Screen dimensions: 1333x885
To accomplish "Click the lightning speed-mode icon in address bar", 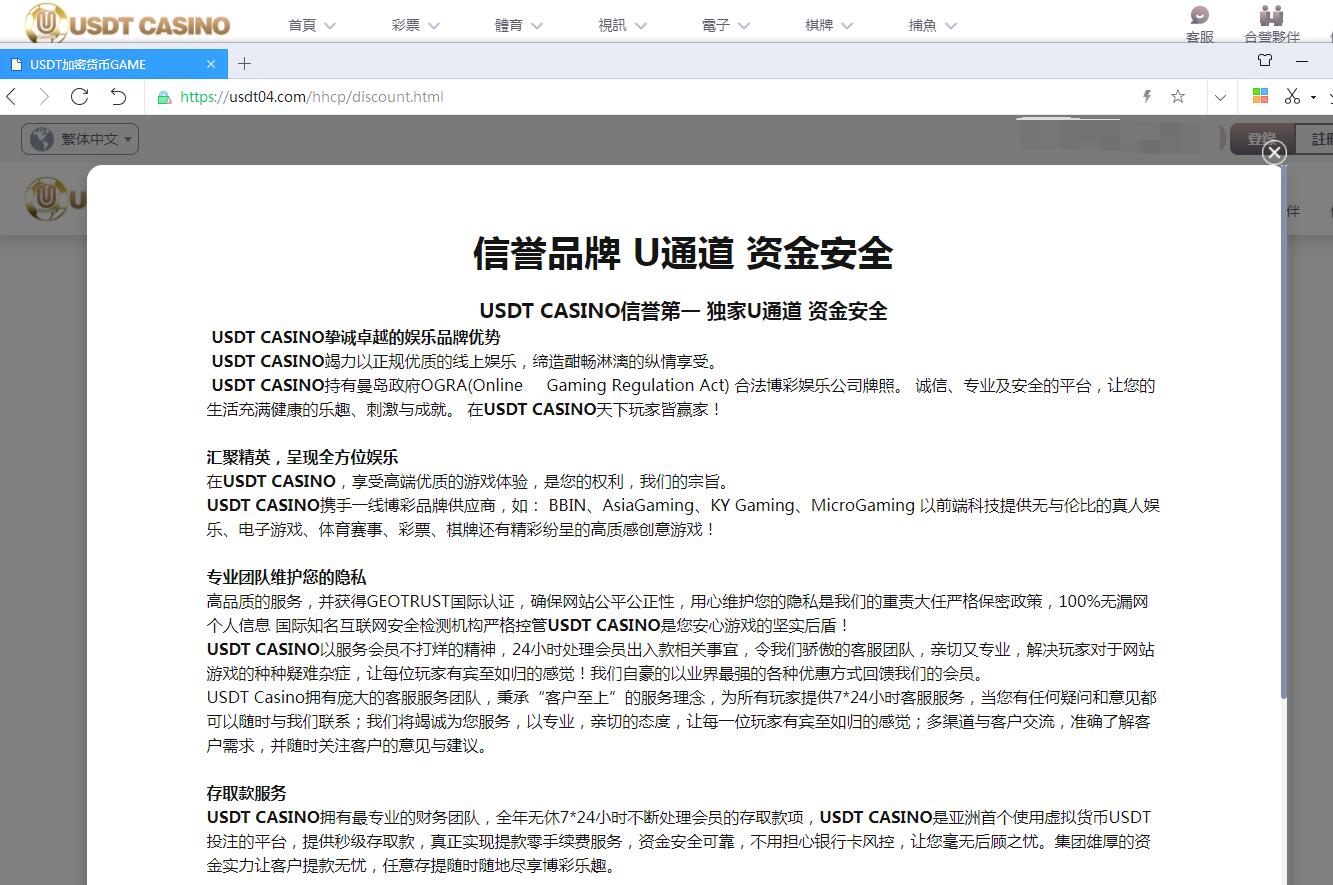I will pos(1147,97).
